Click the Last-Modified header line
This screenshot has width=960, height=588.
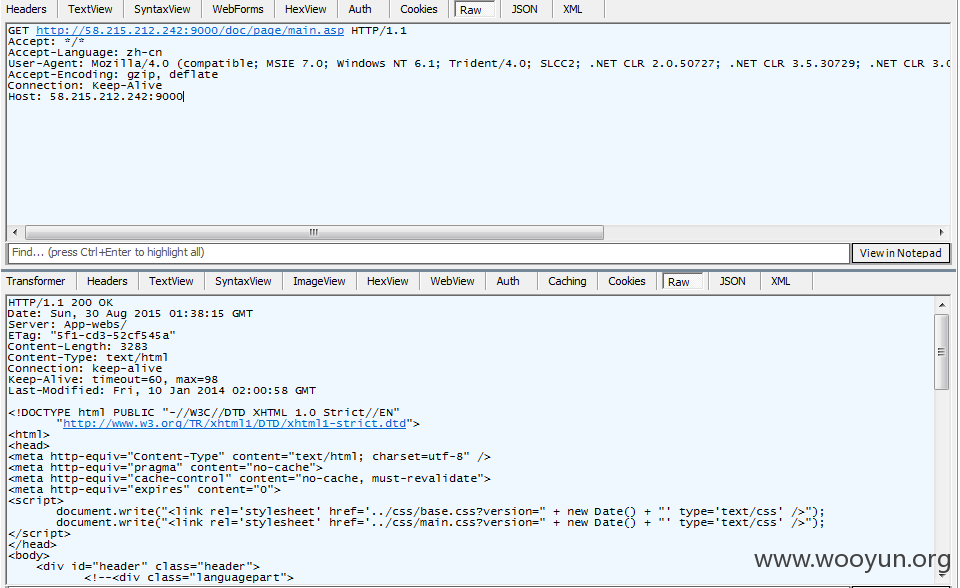coord(162,391)
